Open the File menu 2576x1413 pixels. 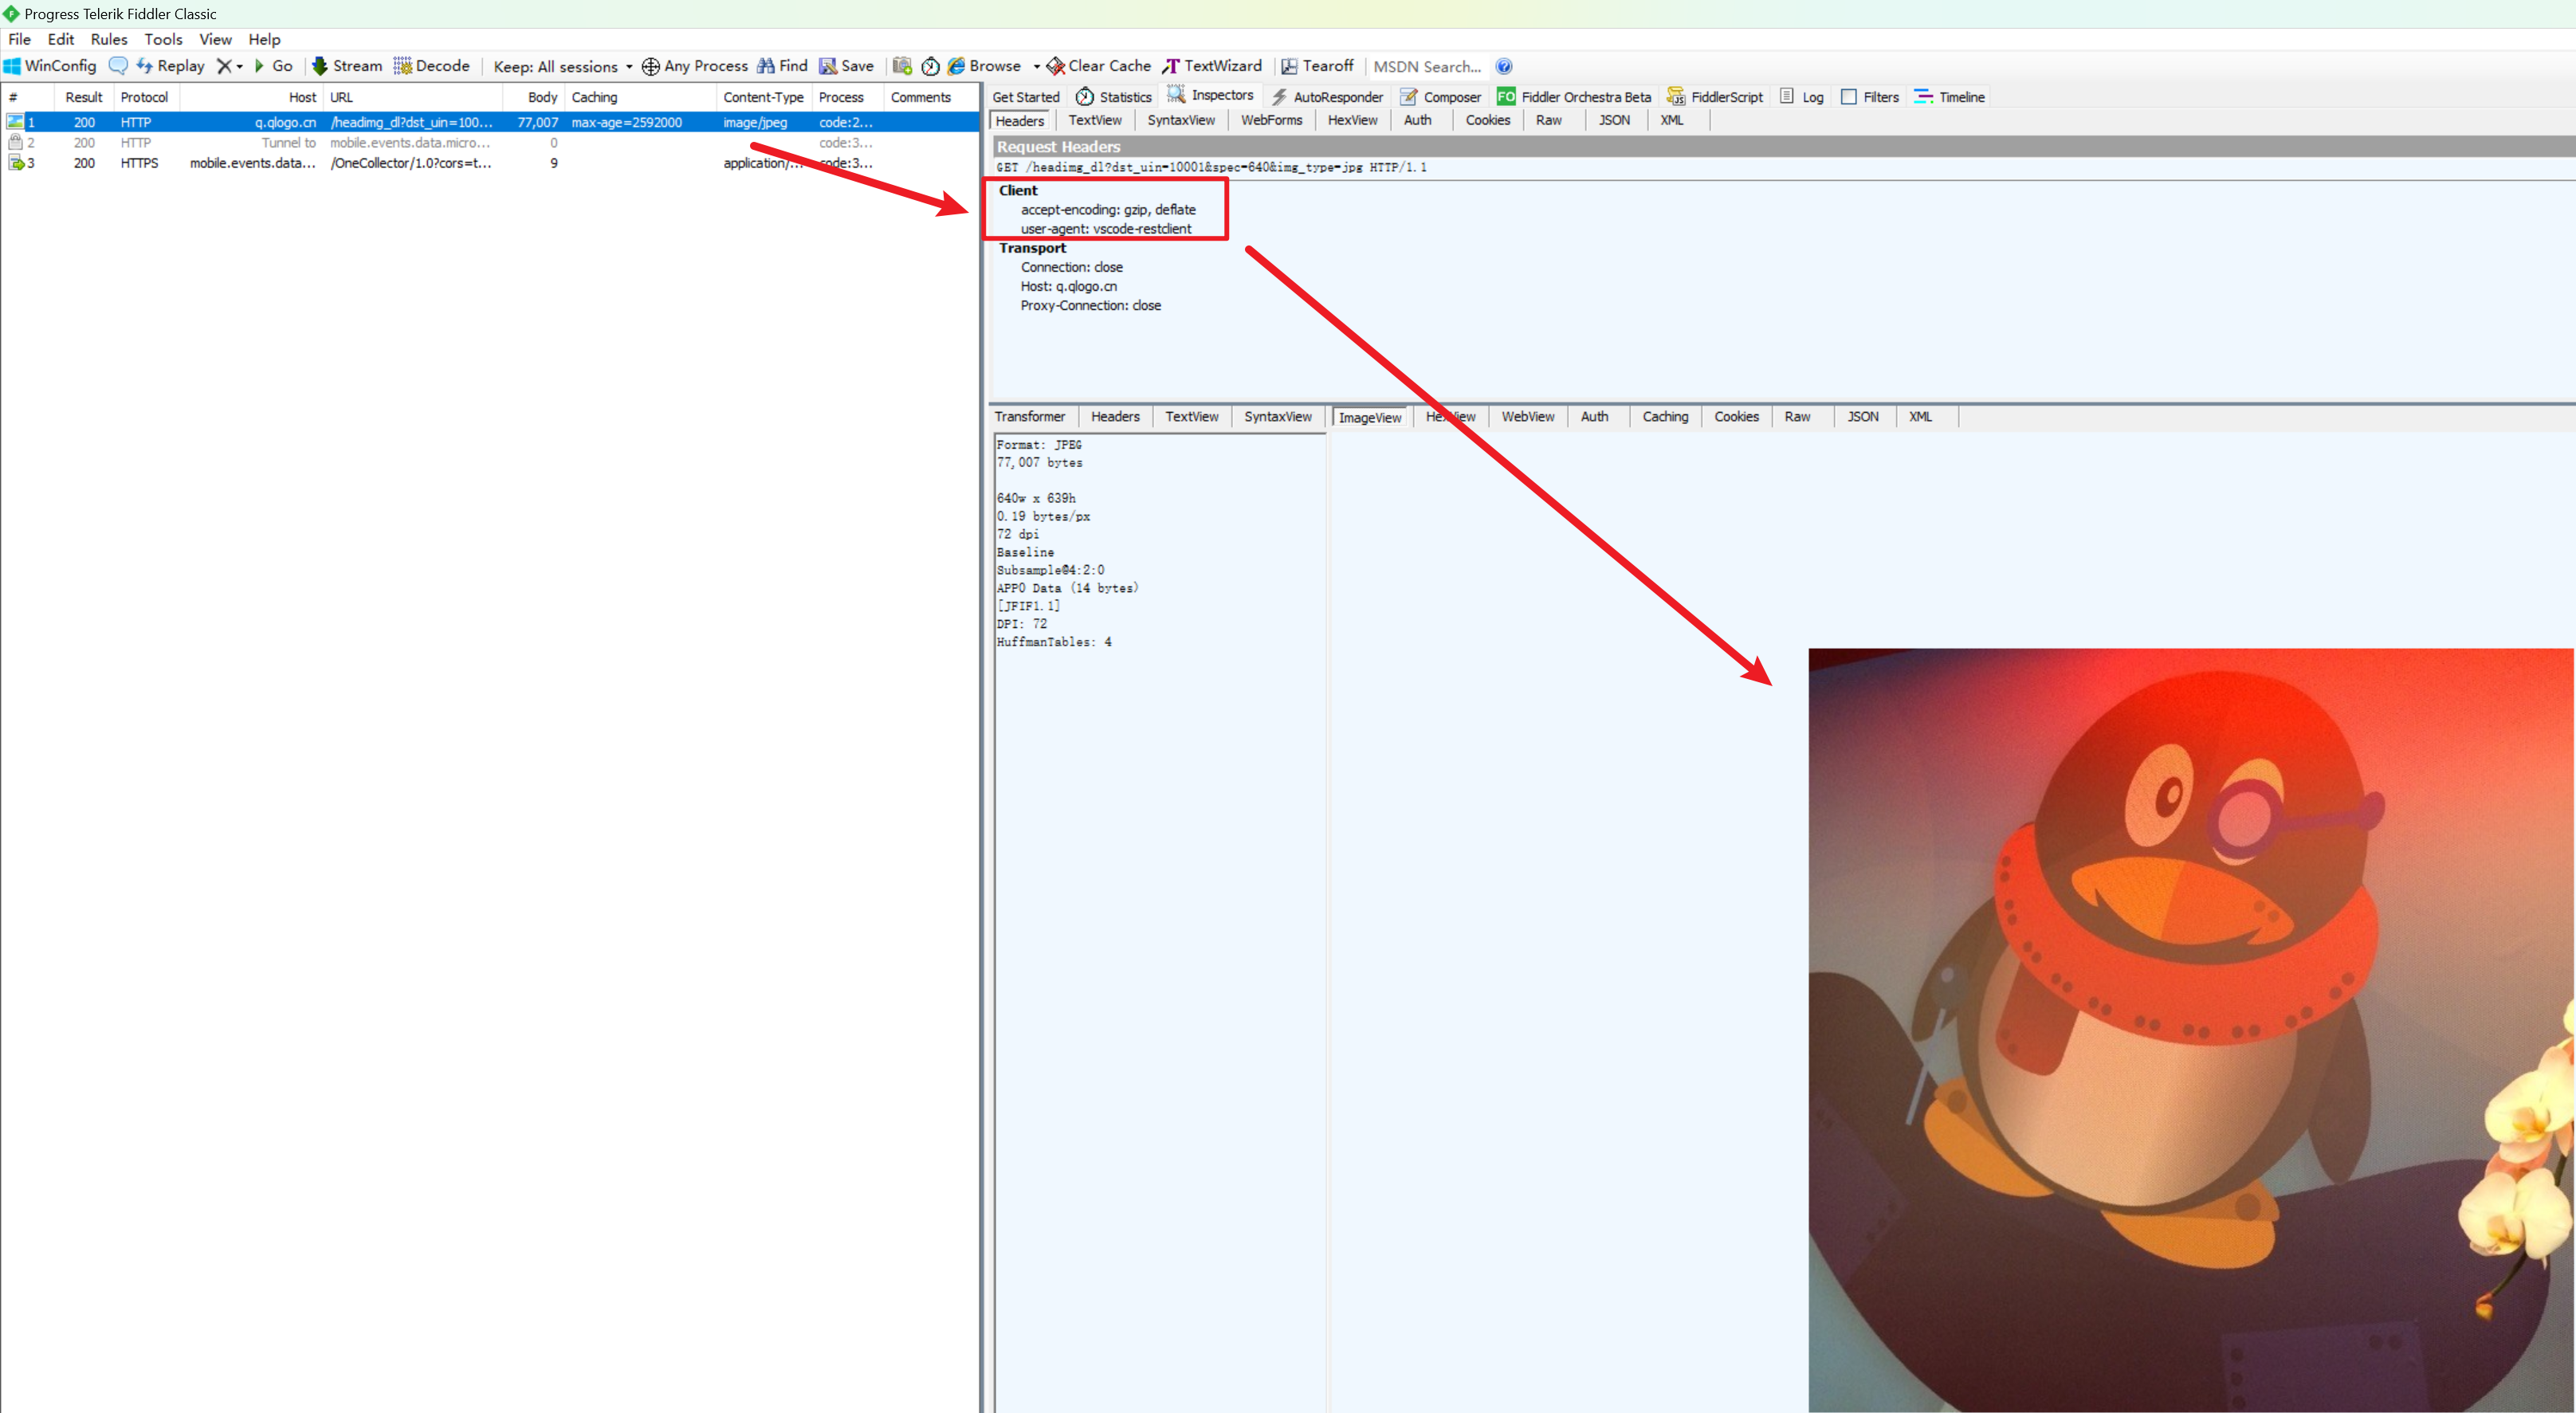click(x=19, y=39)
